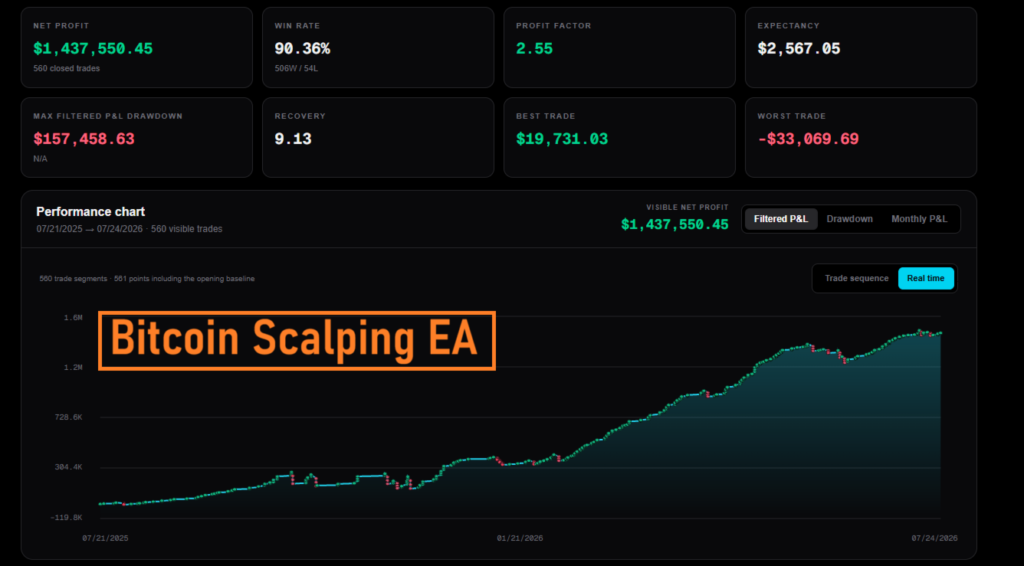Click the '560 closed trades' text

point(67,69)
